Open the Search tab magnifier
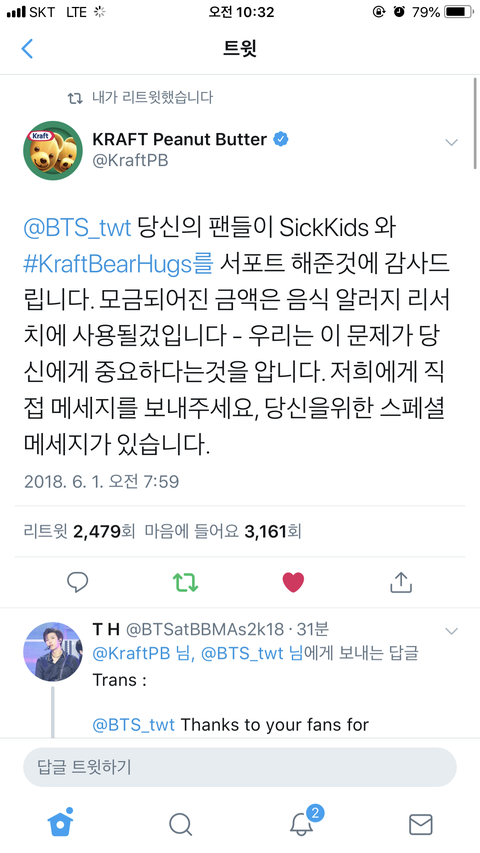This screenshot has height=853, width=480. pyautogui.click(x=180, y=825)
